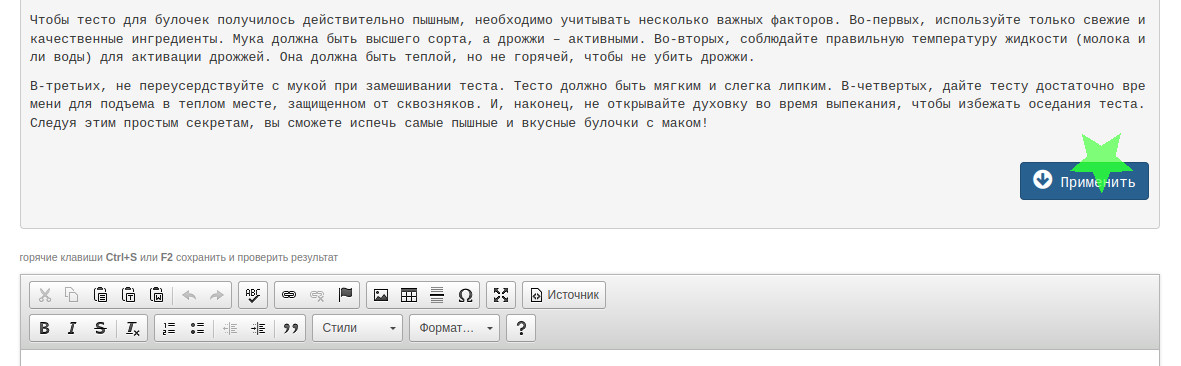Toggle the numbered list

click(x=169, y=328)
